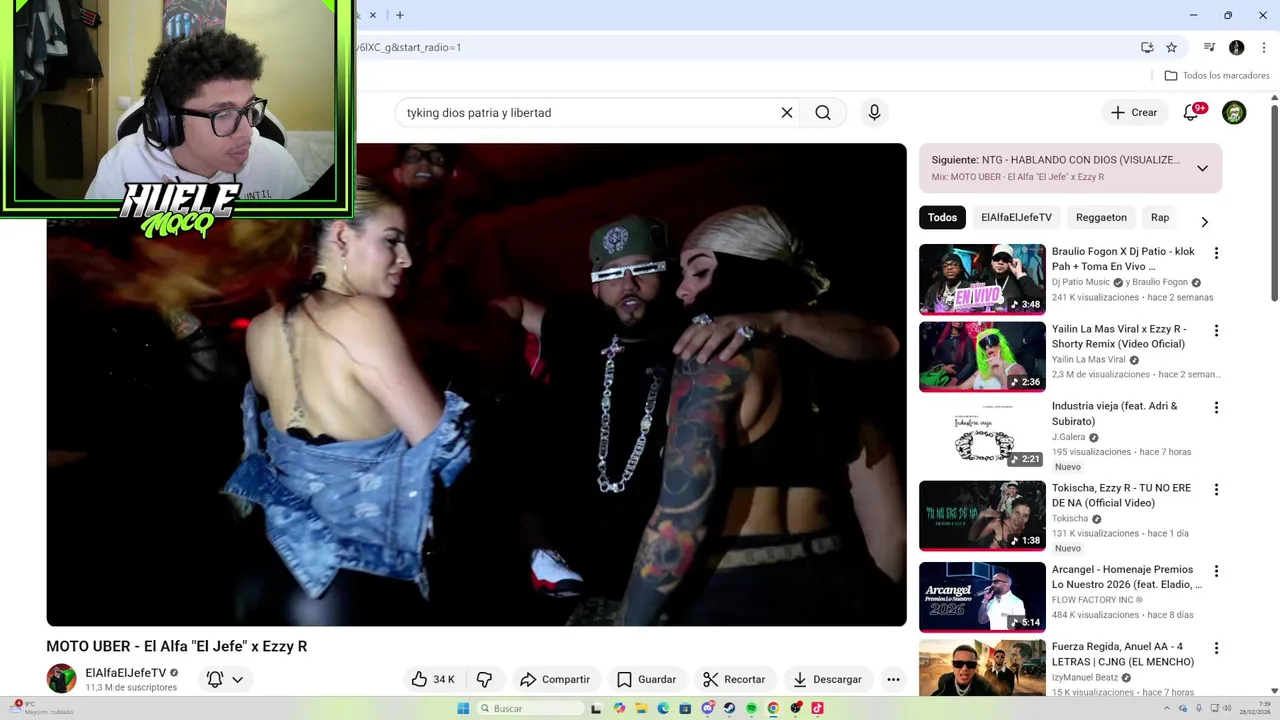Open options for Braulio Fogon video
This screenshot has height=720, width=1280.
pos(1216,253)
